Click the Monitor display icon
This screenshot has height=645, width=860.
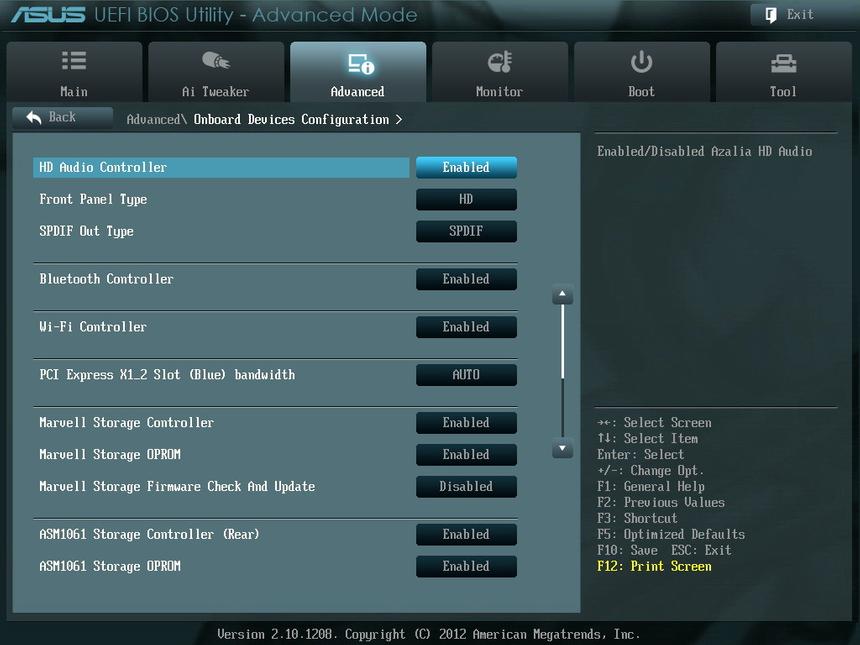[x=499, y=62]
